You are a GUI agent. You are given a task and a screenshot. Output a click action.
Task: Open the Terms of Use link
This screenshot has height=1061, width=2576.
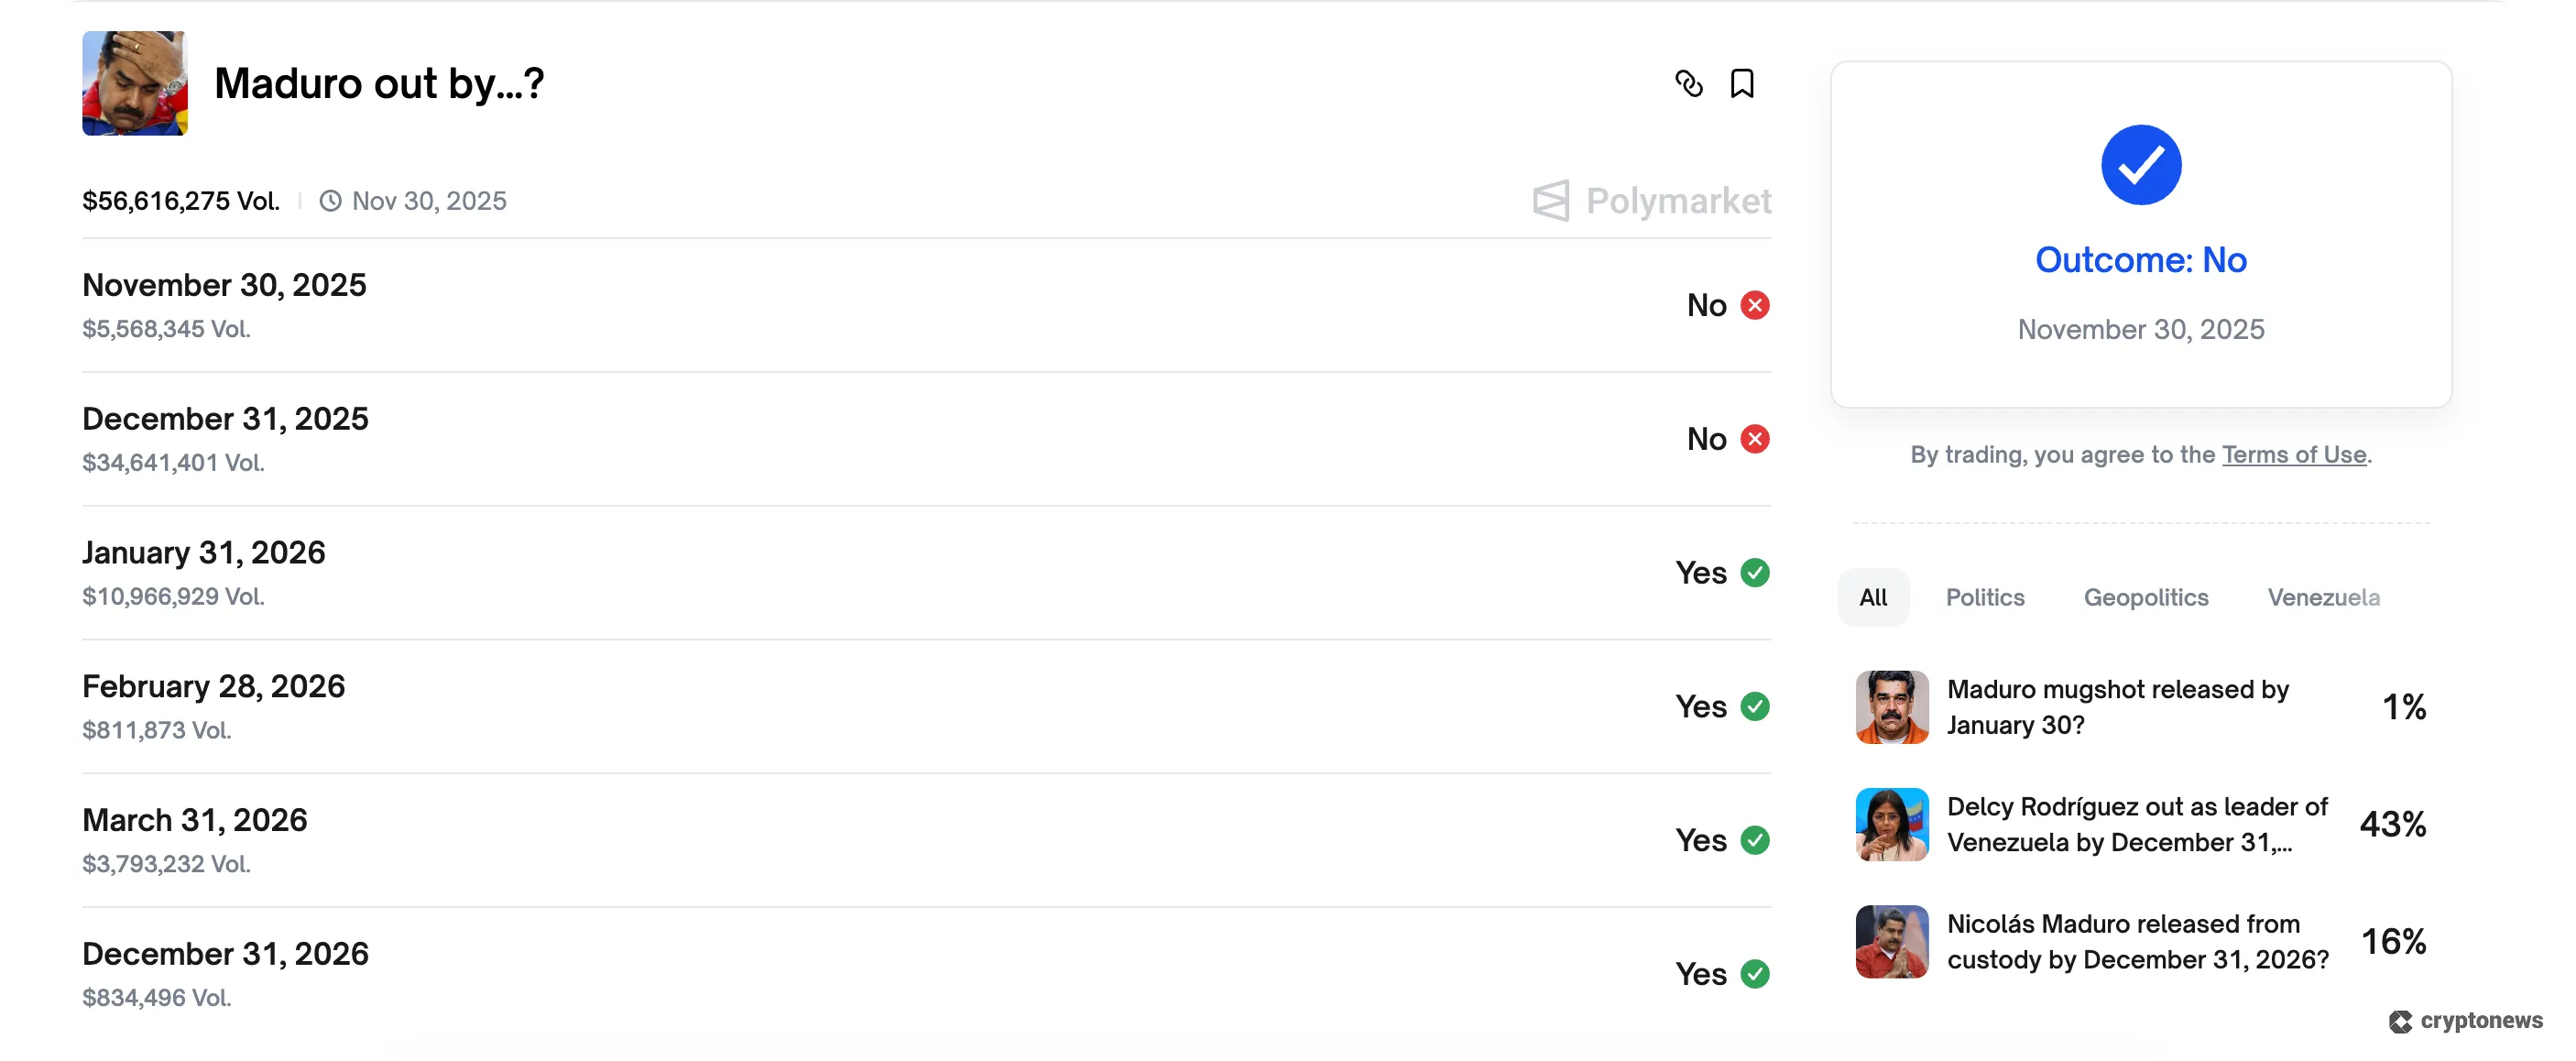coord(2294,455)
